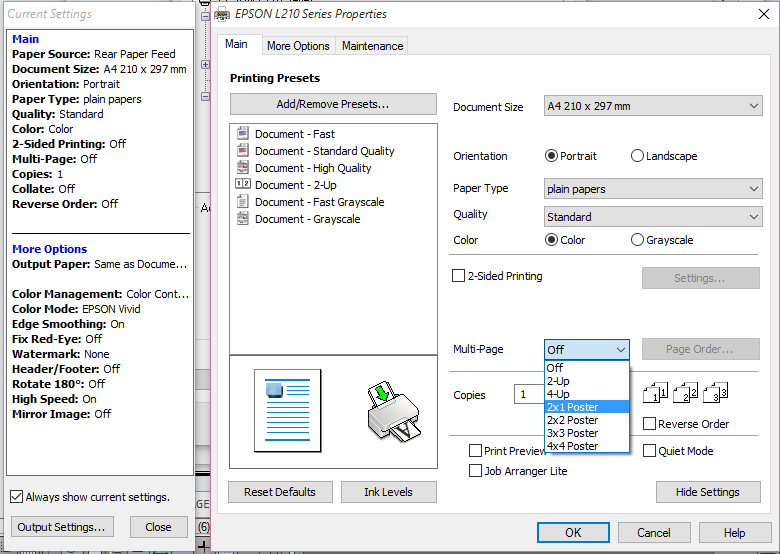Click the Document - 2-Up preset icon
This screenshot has width=780, height=554.
(243, 184)
